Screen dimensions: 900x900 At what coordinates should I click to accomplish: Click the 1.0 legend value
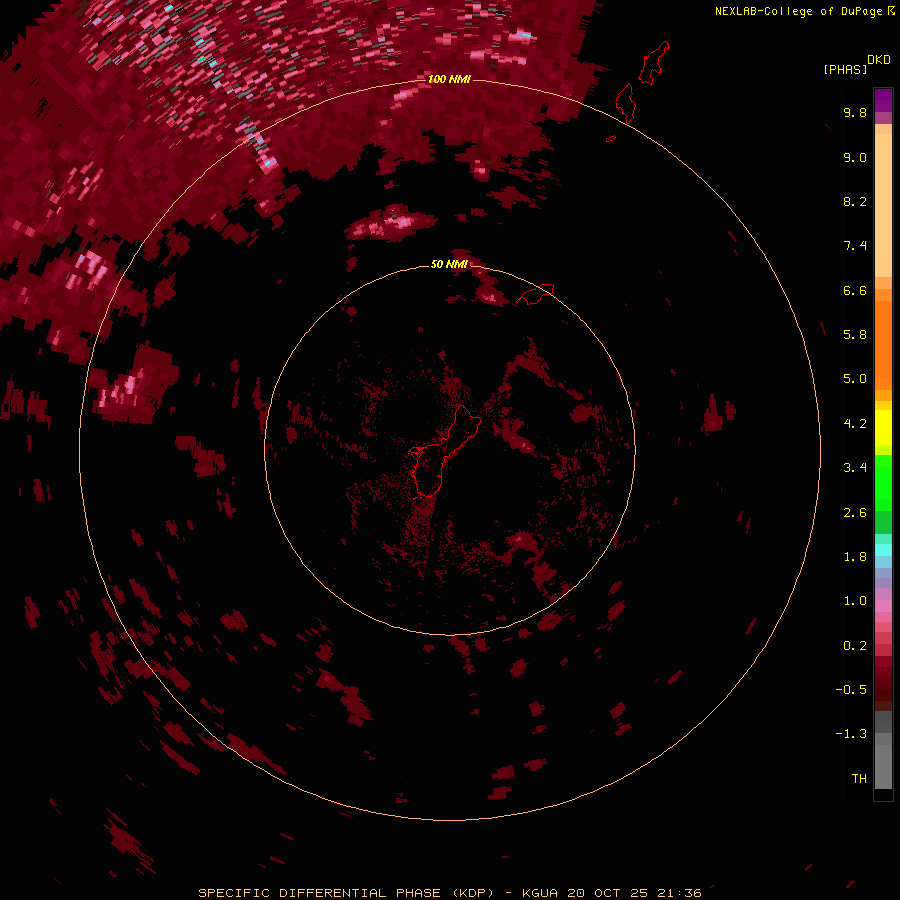click(x=855, y=601)
